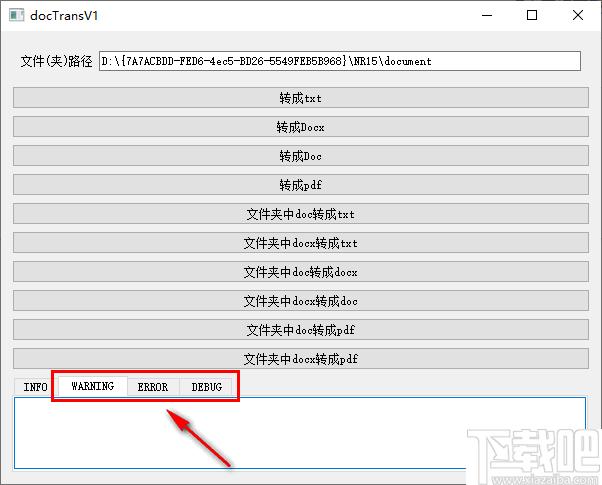Click the docTransV1 app icon in title bar
The height and width of the screenshot is (485, 602).
[16, 15]
